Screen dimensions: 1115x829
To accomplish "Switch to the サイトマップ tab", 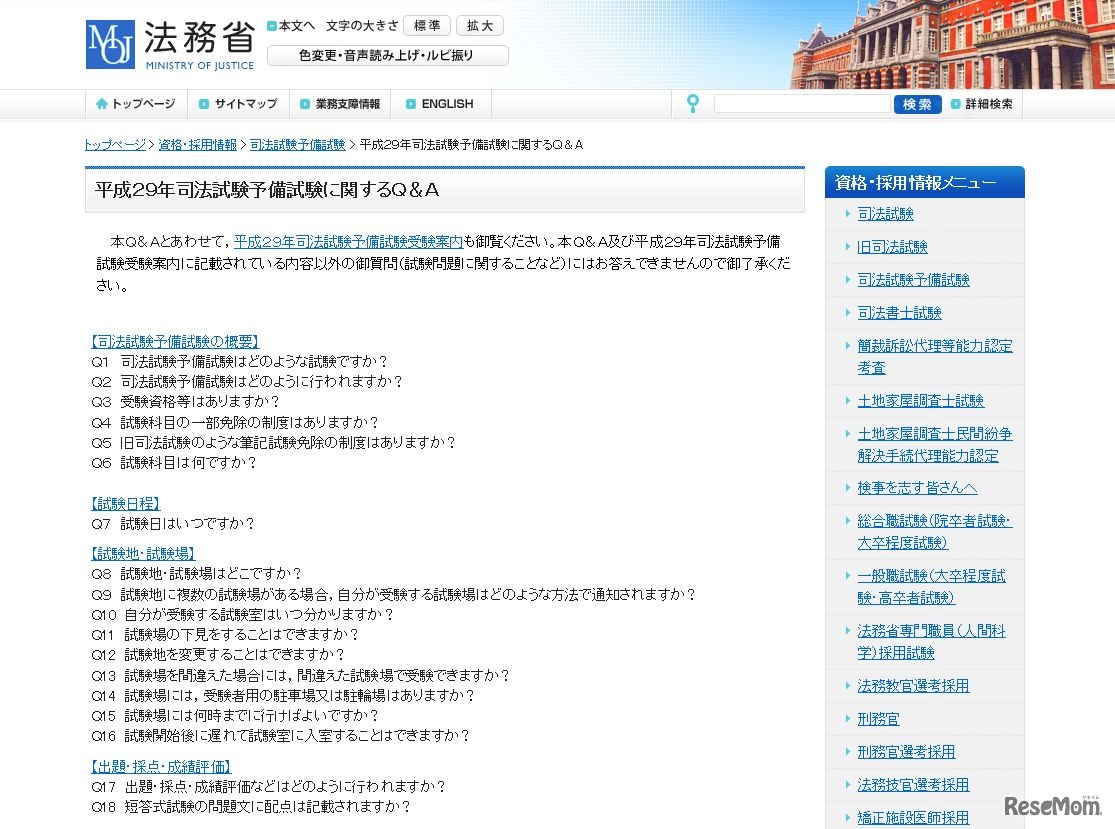I will [238, 103].
